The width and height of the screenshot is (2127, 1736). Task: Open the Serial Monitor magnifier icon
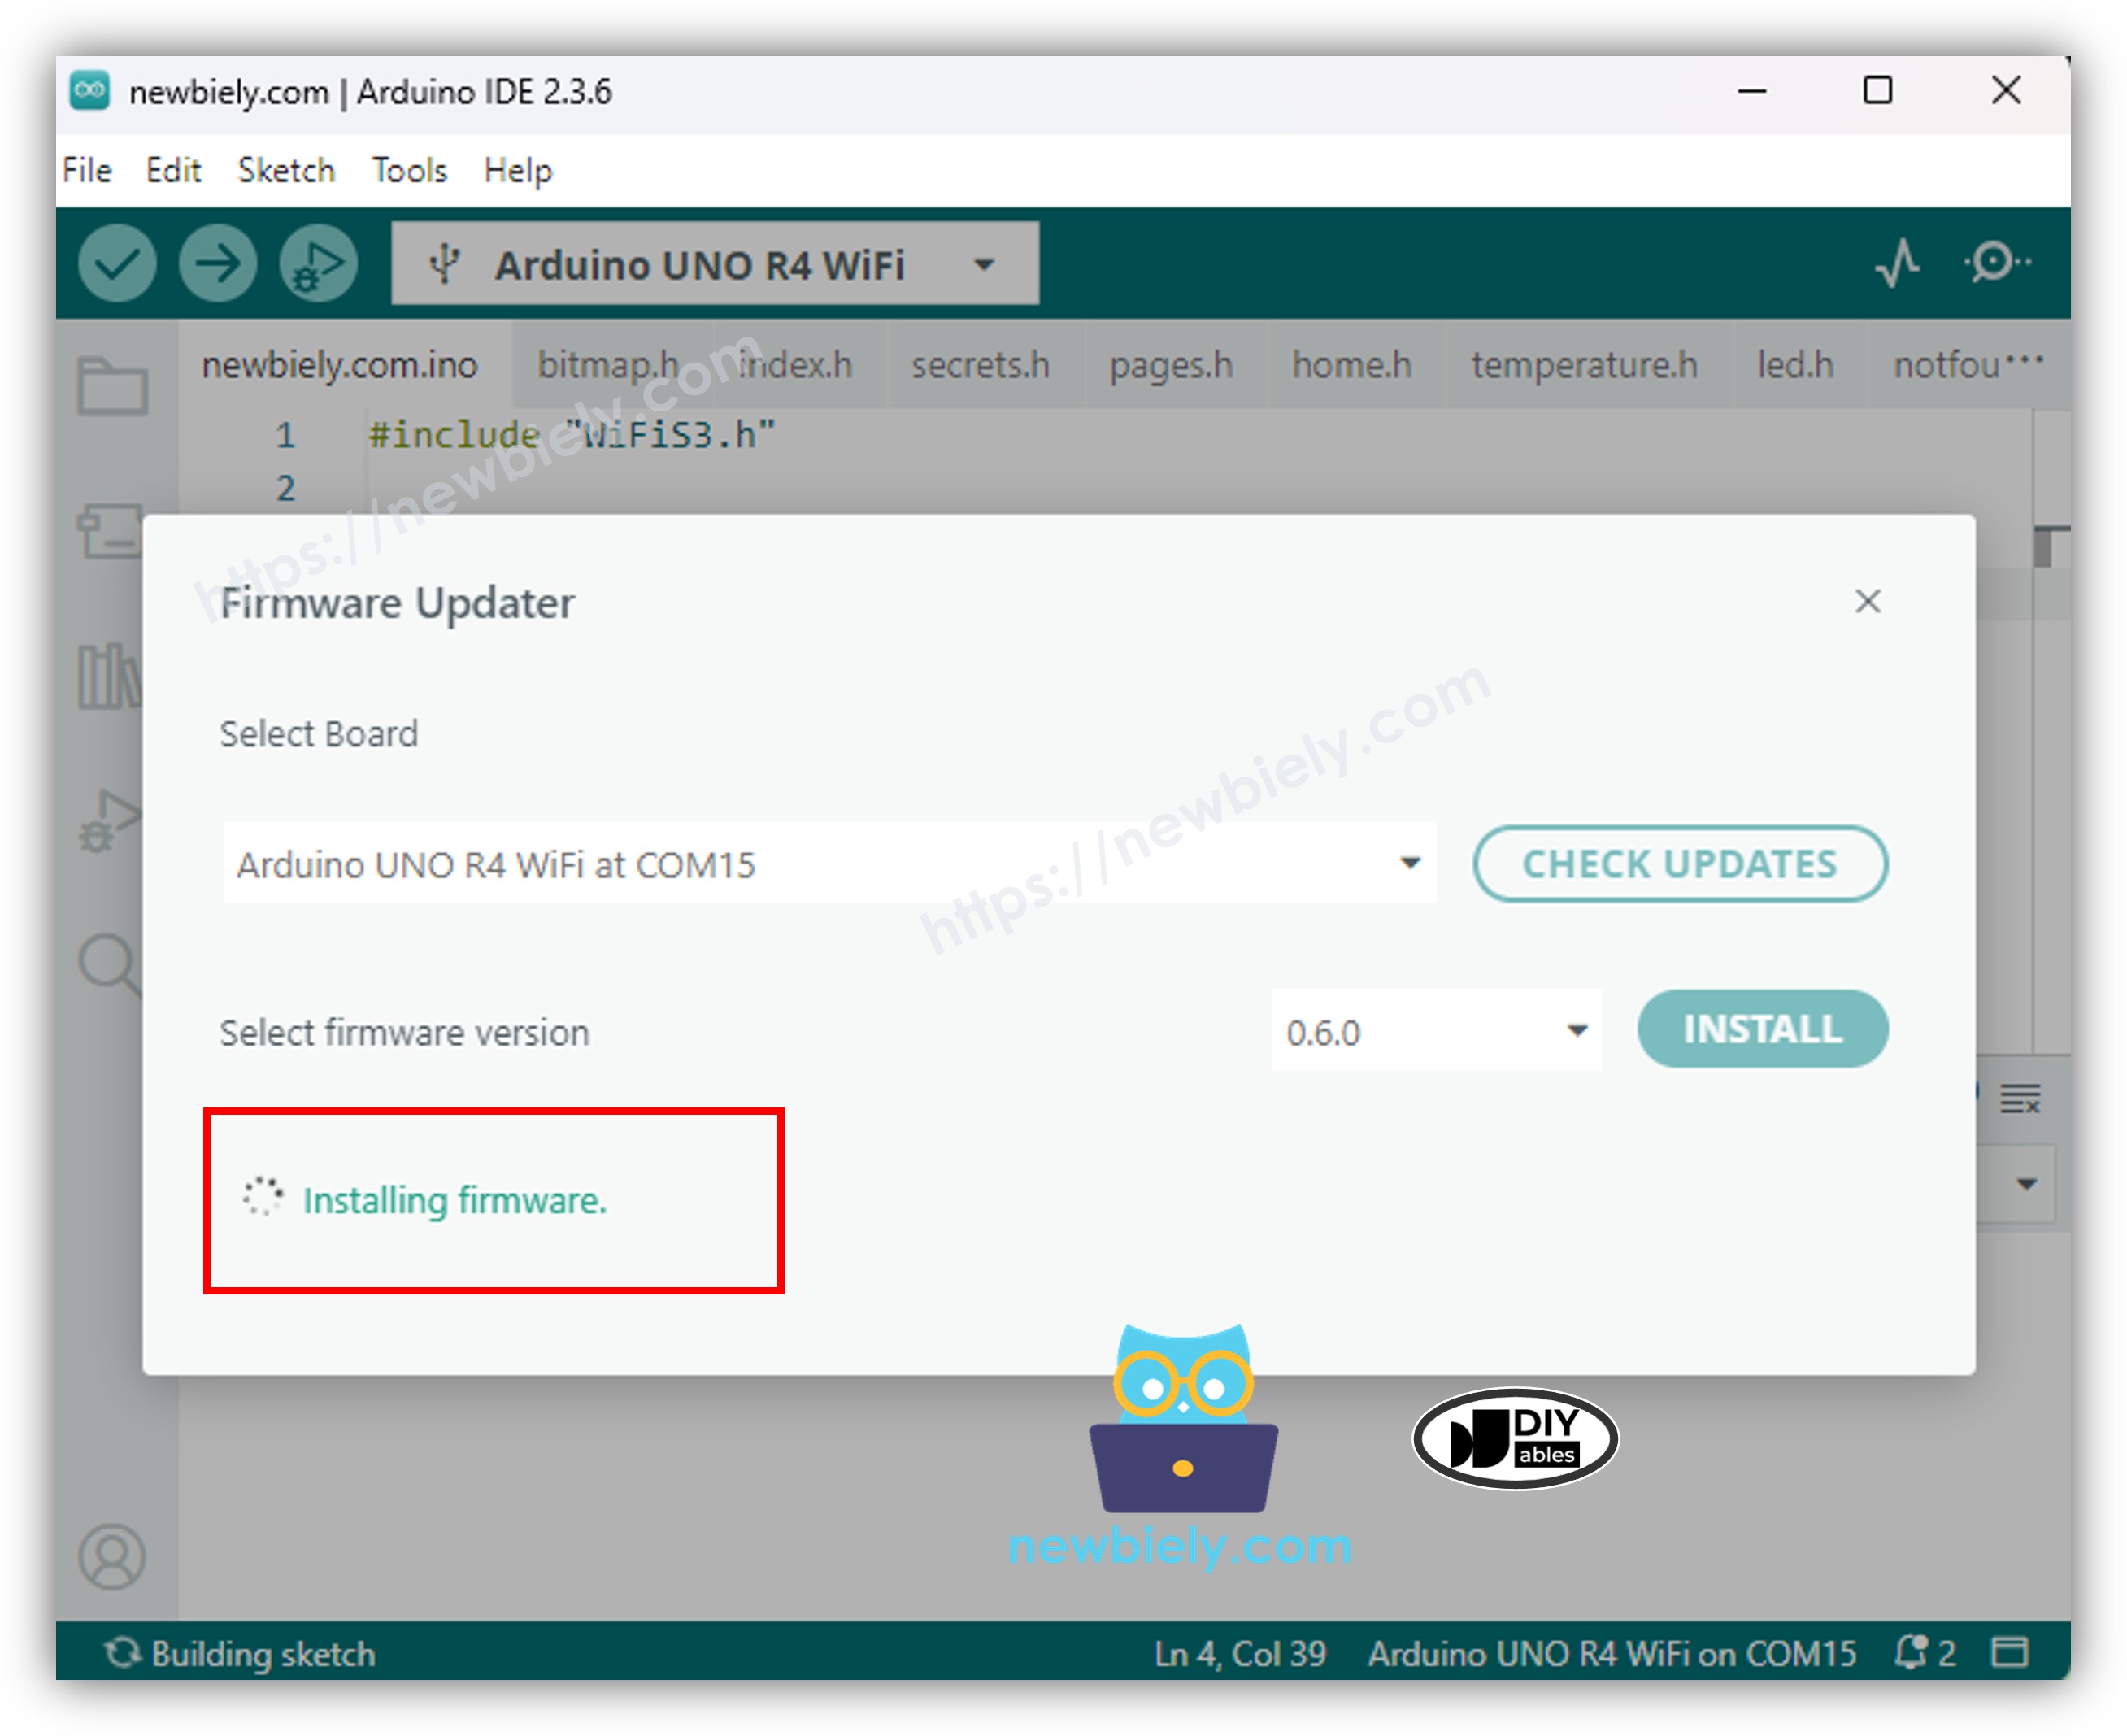coord(1993,263)
